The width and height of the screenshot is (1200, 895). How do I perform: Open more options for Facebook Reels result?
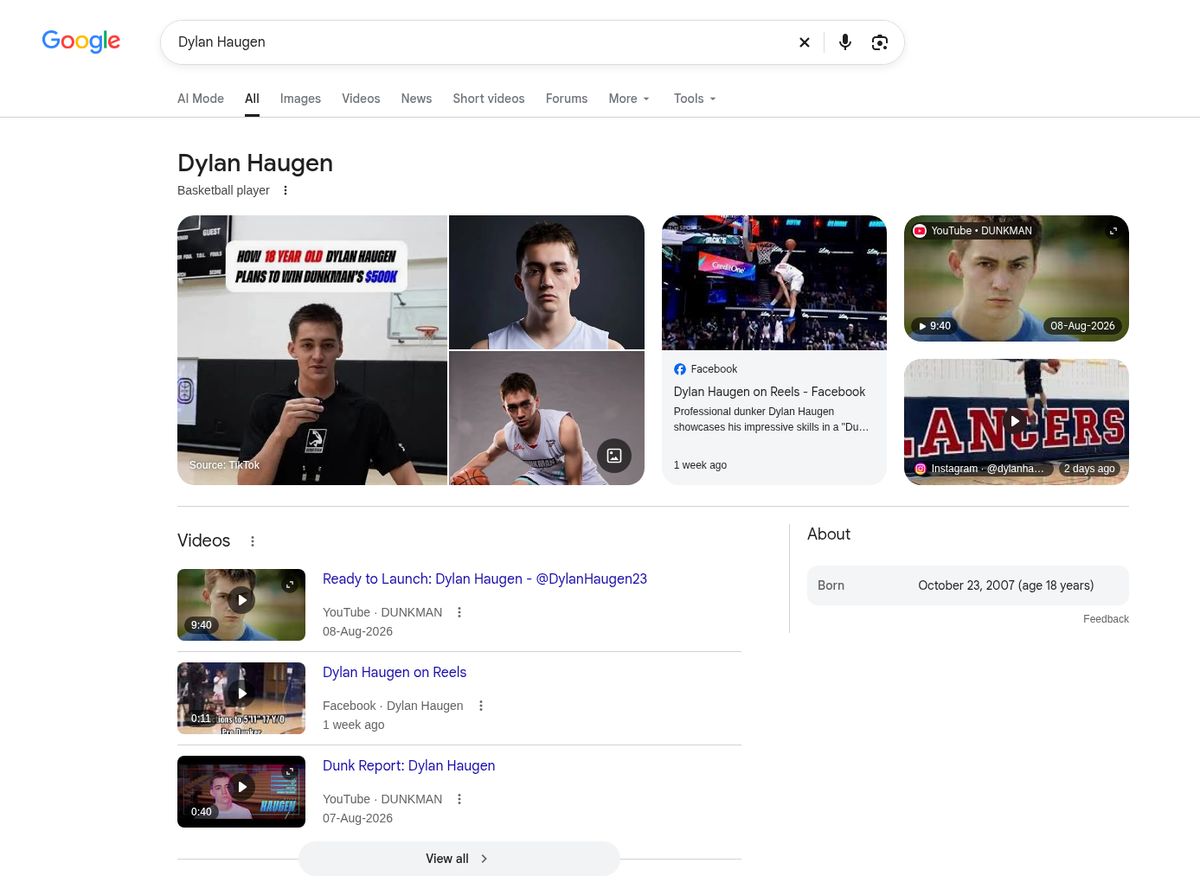[481, 705]
